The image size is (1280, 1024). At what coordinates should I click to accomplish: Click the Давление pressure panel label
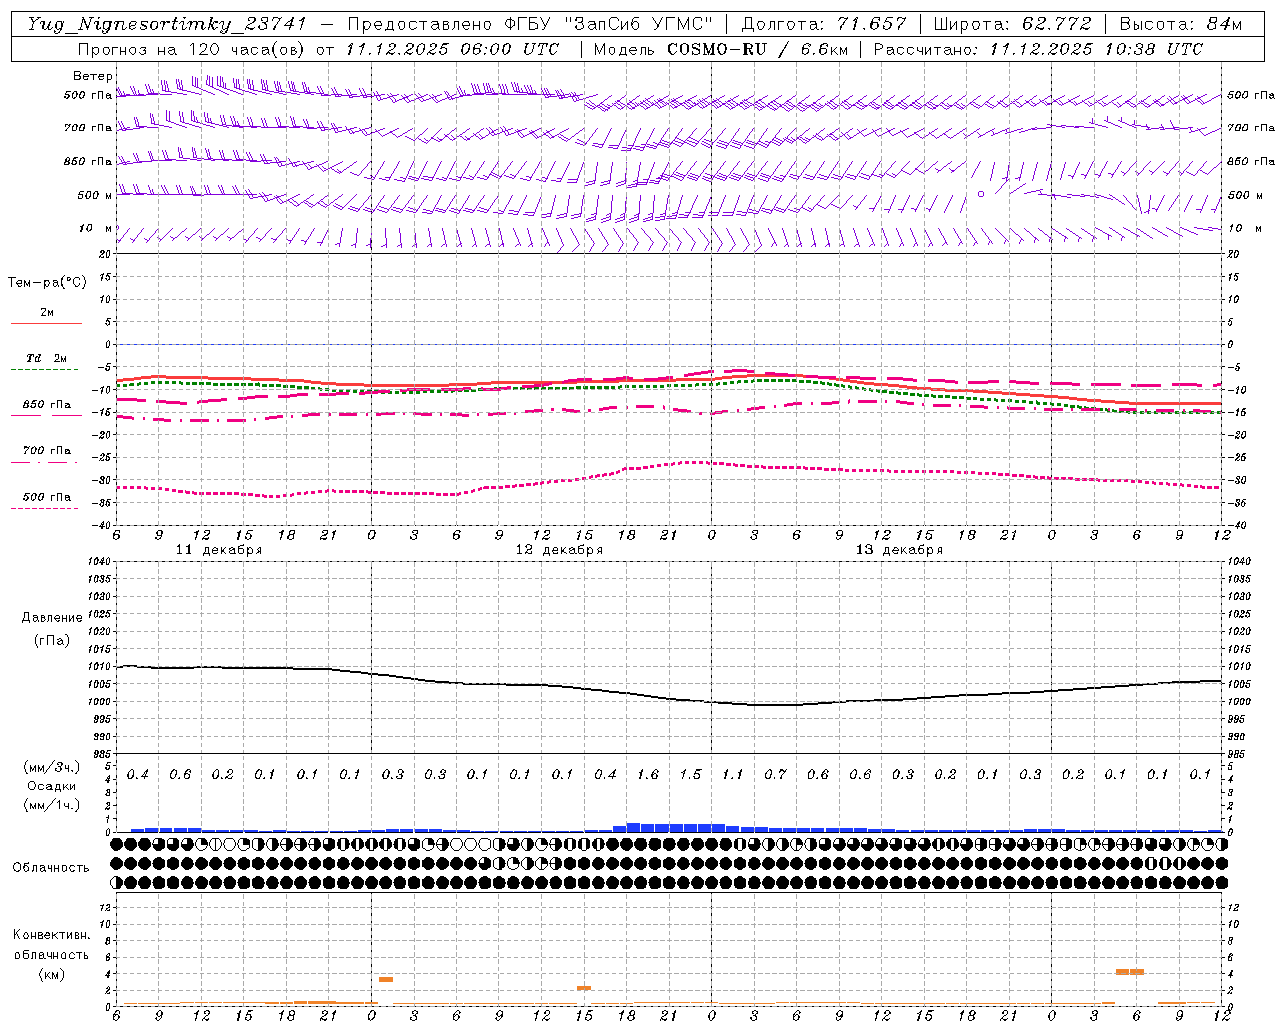[x=52, y=618]
